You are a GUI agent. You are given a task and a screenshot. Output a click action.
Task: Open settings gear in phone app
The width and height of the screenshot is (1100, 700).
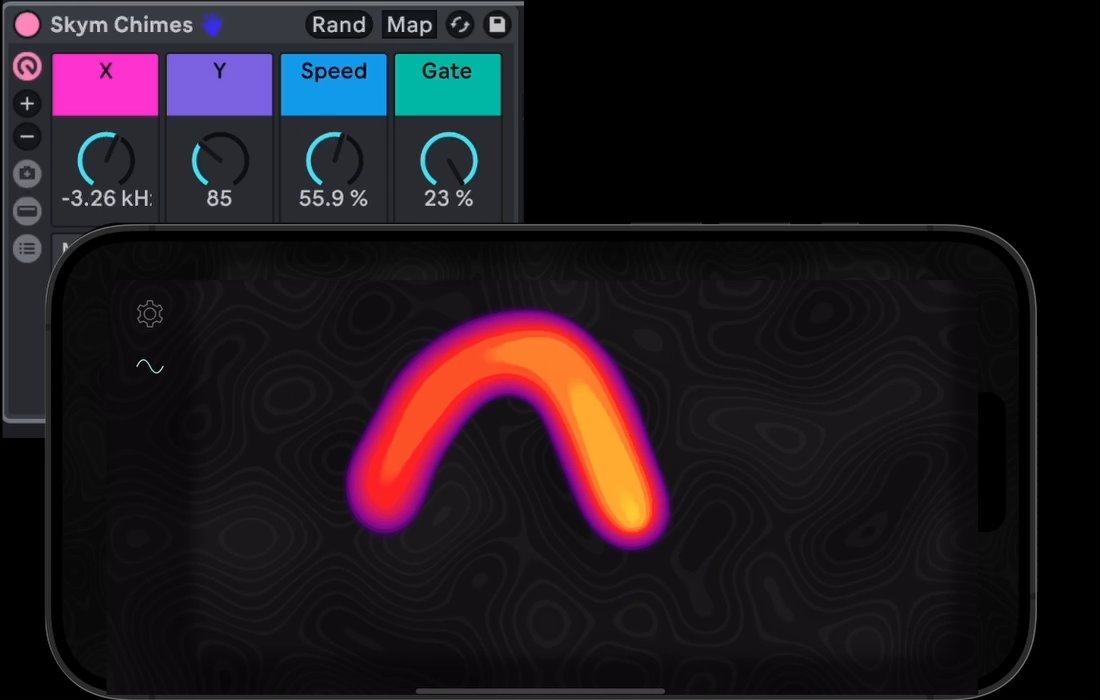(x=149, y=314)
